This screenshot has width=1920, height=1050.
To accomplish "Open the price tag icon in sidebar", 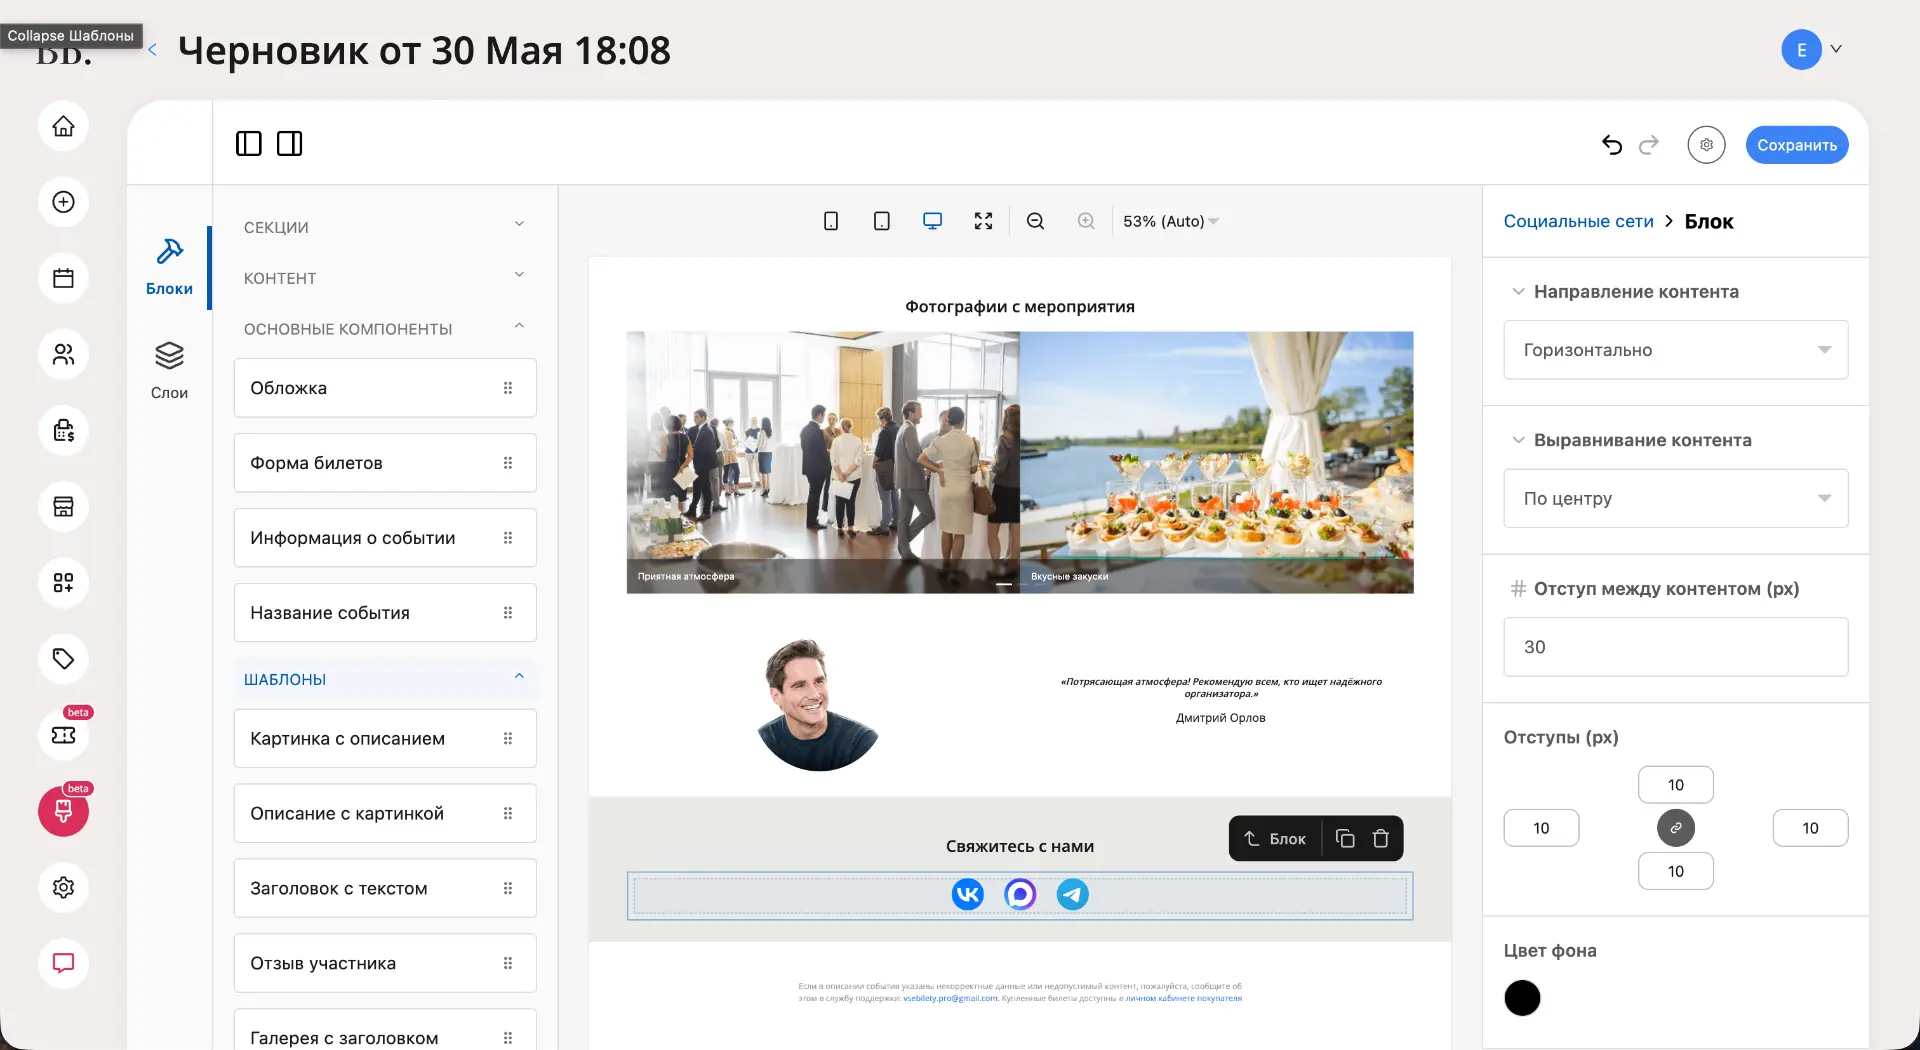I will tap(63, 659).
